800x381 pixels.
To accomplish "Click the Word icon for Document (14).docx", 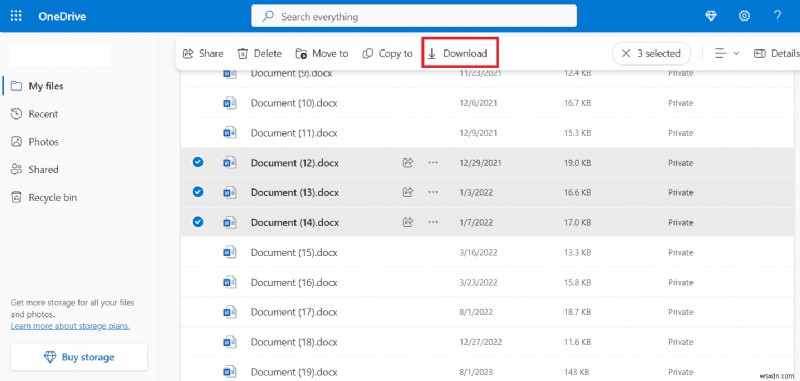I will 230,222.
